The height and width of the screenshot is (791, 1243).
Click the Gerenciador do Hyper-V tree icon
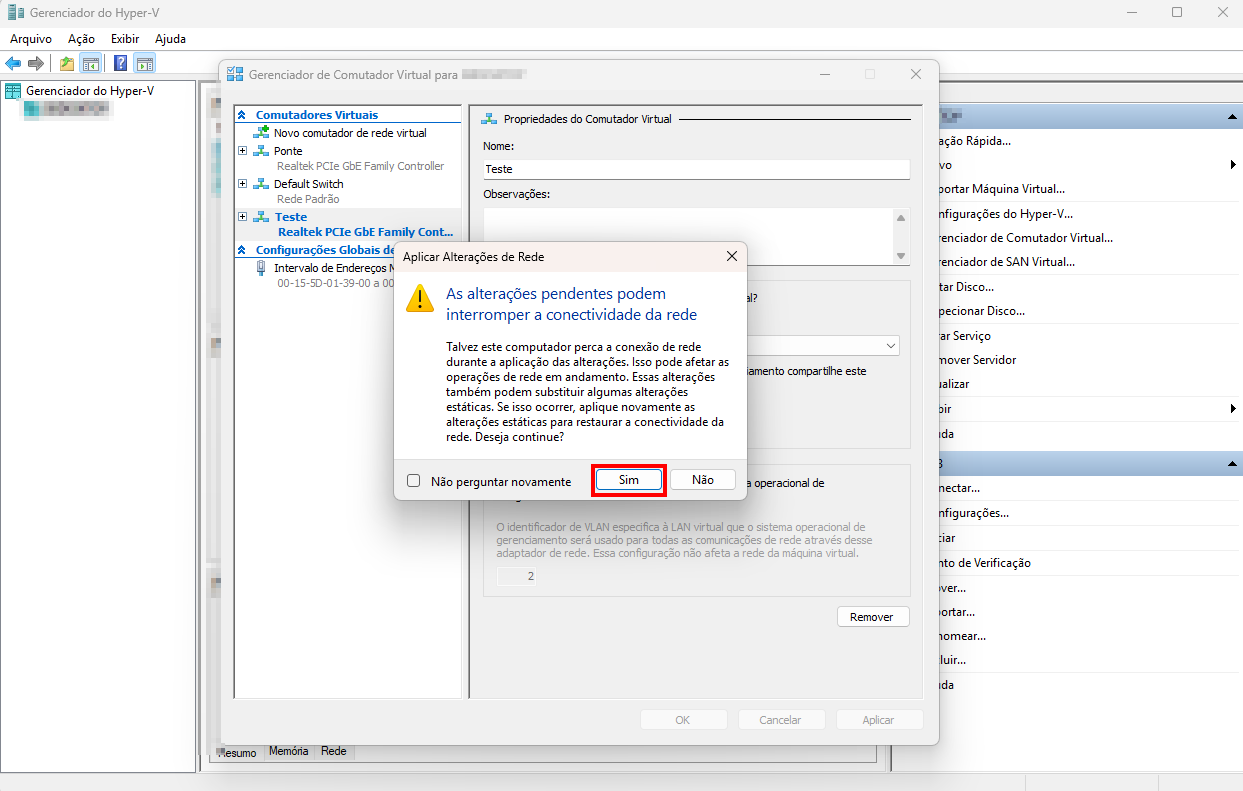click(13, 91)
